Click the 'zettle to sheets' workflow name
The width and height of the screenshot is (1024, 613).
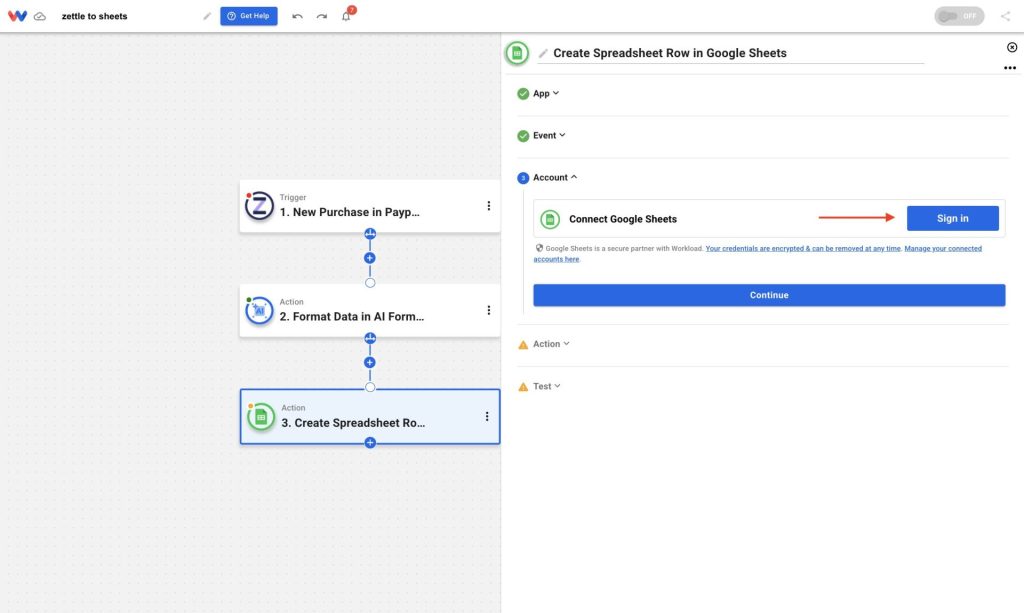point(95,16)
